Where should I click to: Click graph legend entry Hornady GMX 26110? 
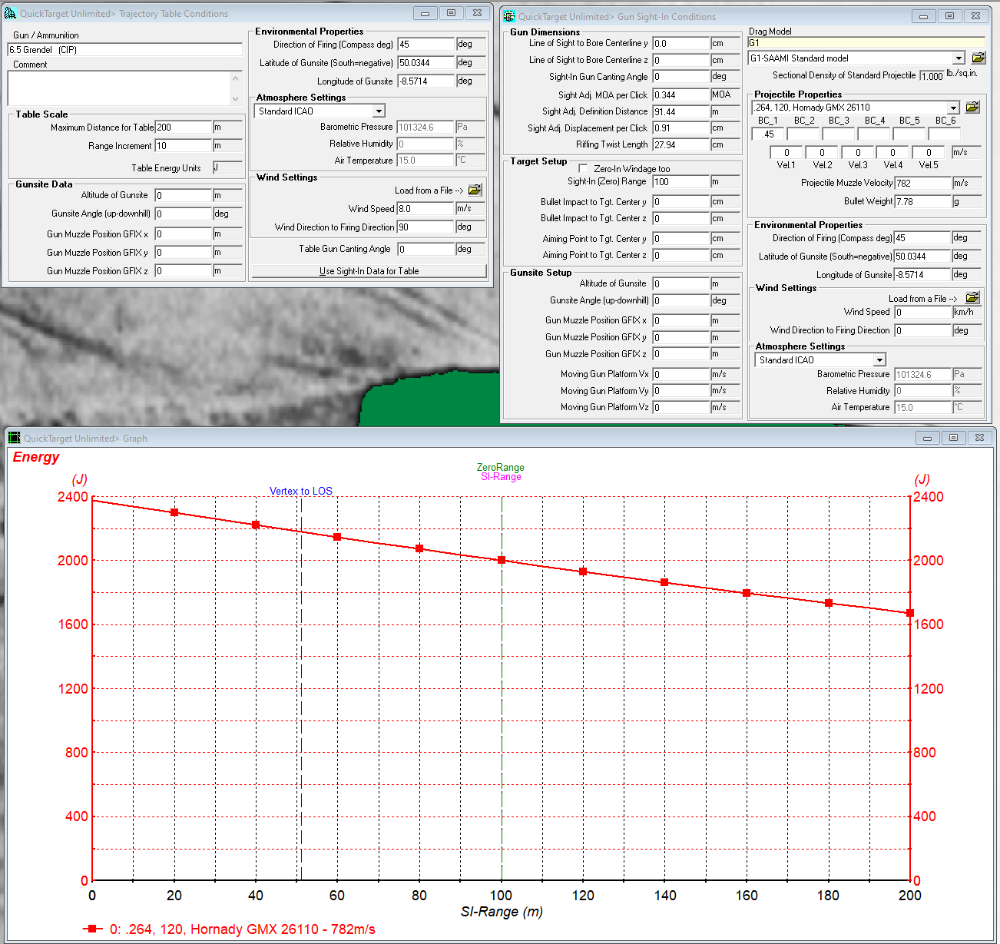230,929
